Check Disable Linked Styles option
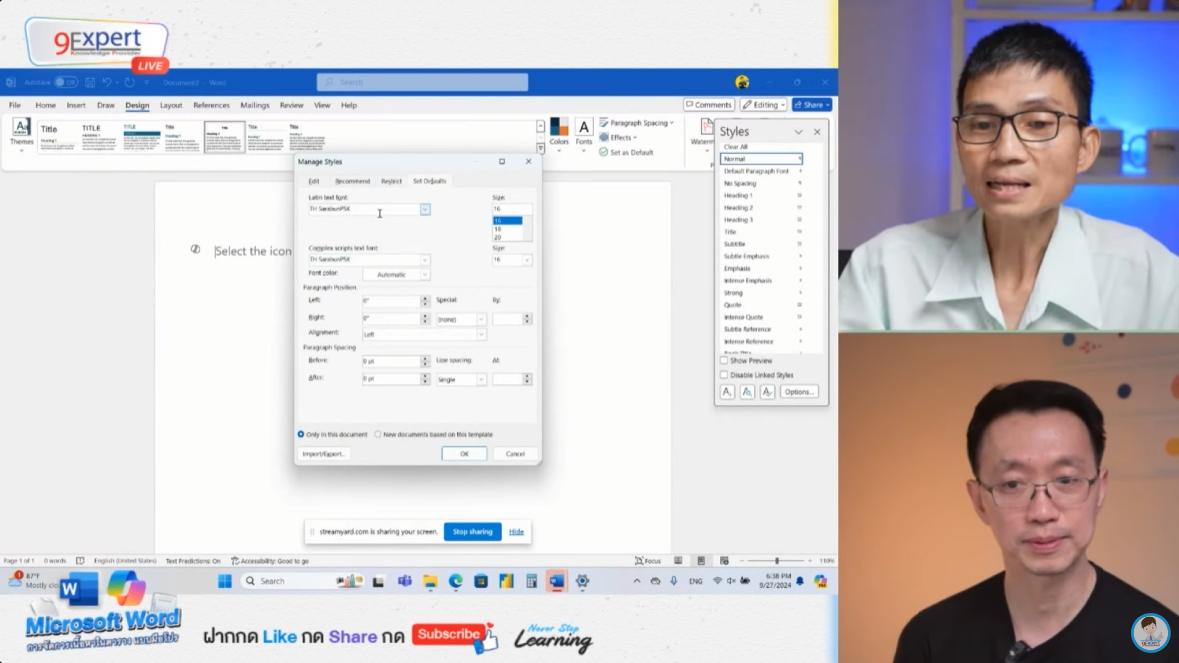 724,375
